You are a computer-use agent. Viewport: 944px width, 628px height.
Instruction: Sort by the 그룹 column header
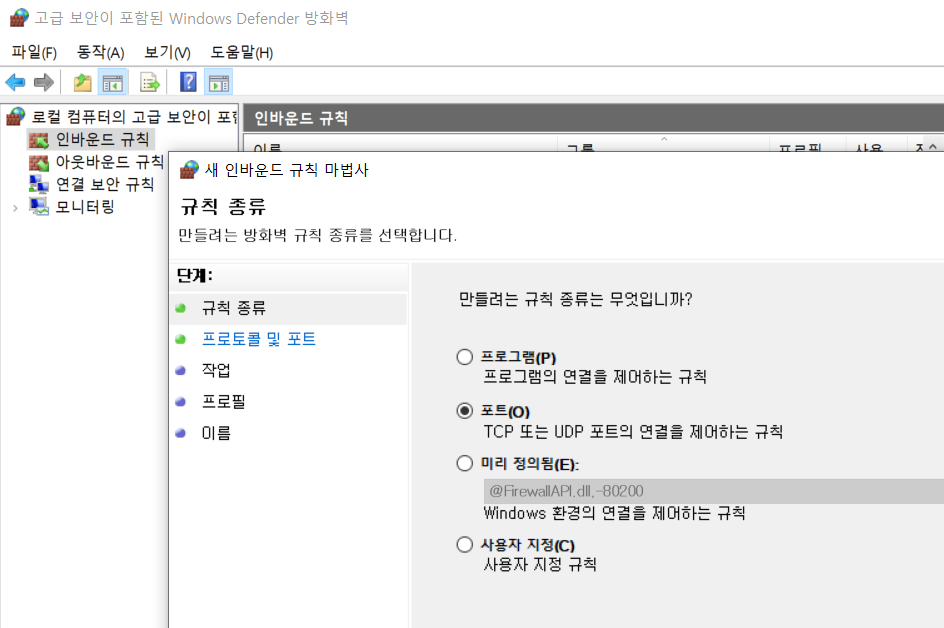coord(663,145)
